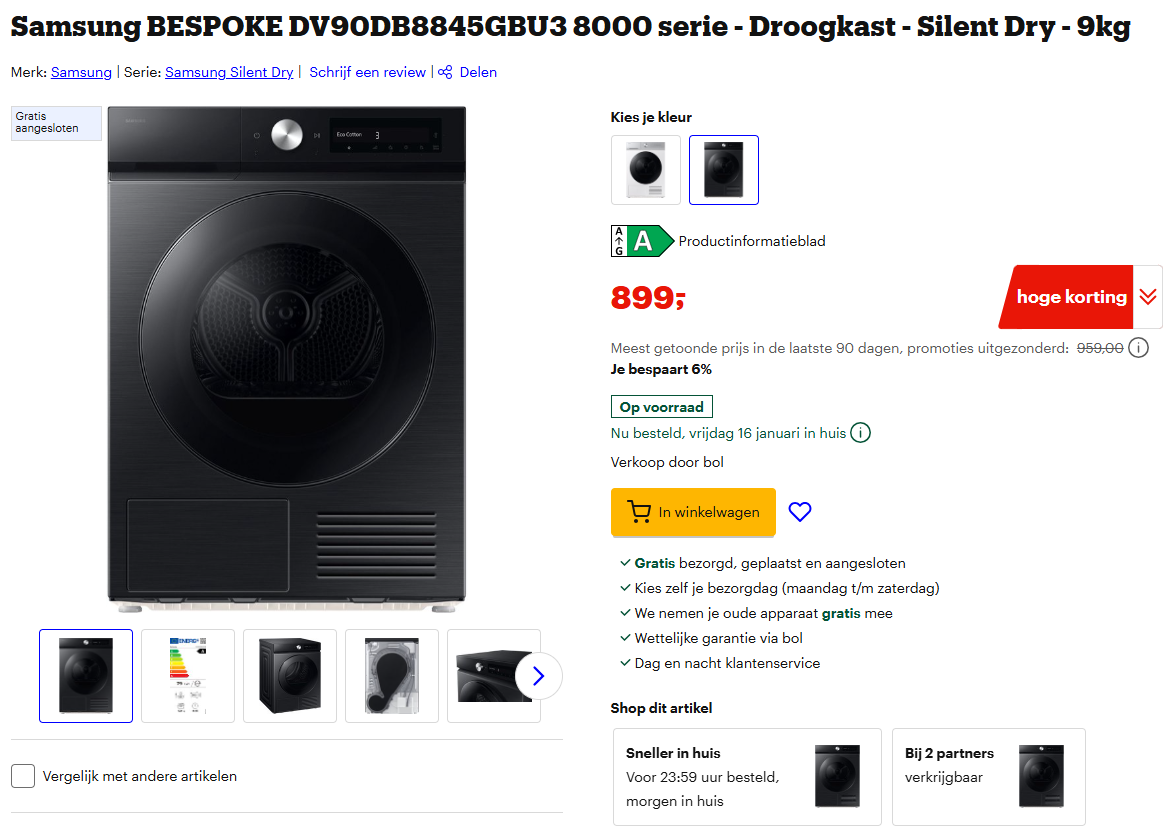
Task: Click the Delen share icon
Action: (x=444, y=72)
